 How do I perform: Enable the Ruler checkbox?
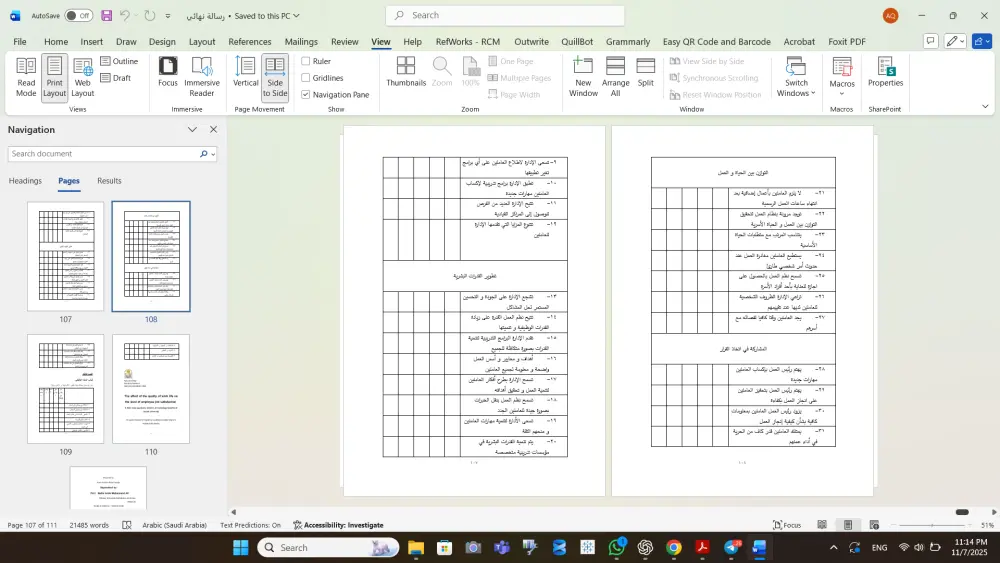point(305,61)
